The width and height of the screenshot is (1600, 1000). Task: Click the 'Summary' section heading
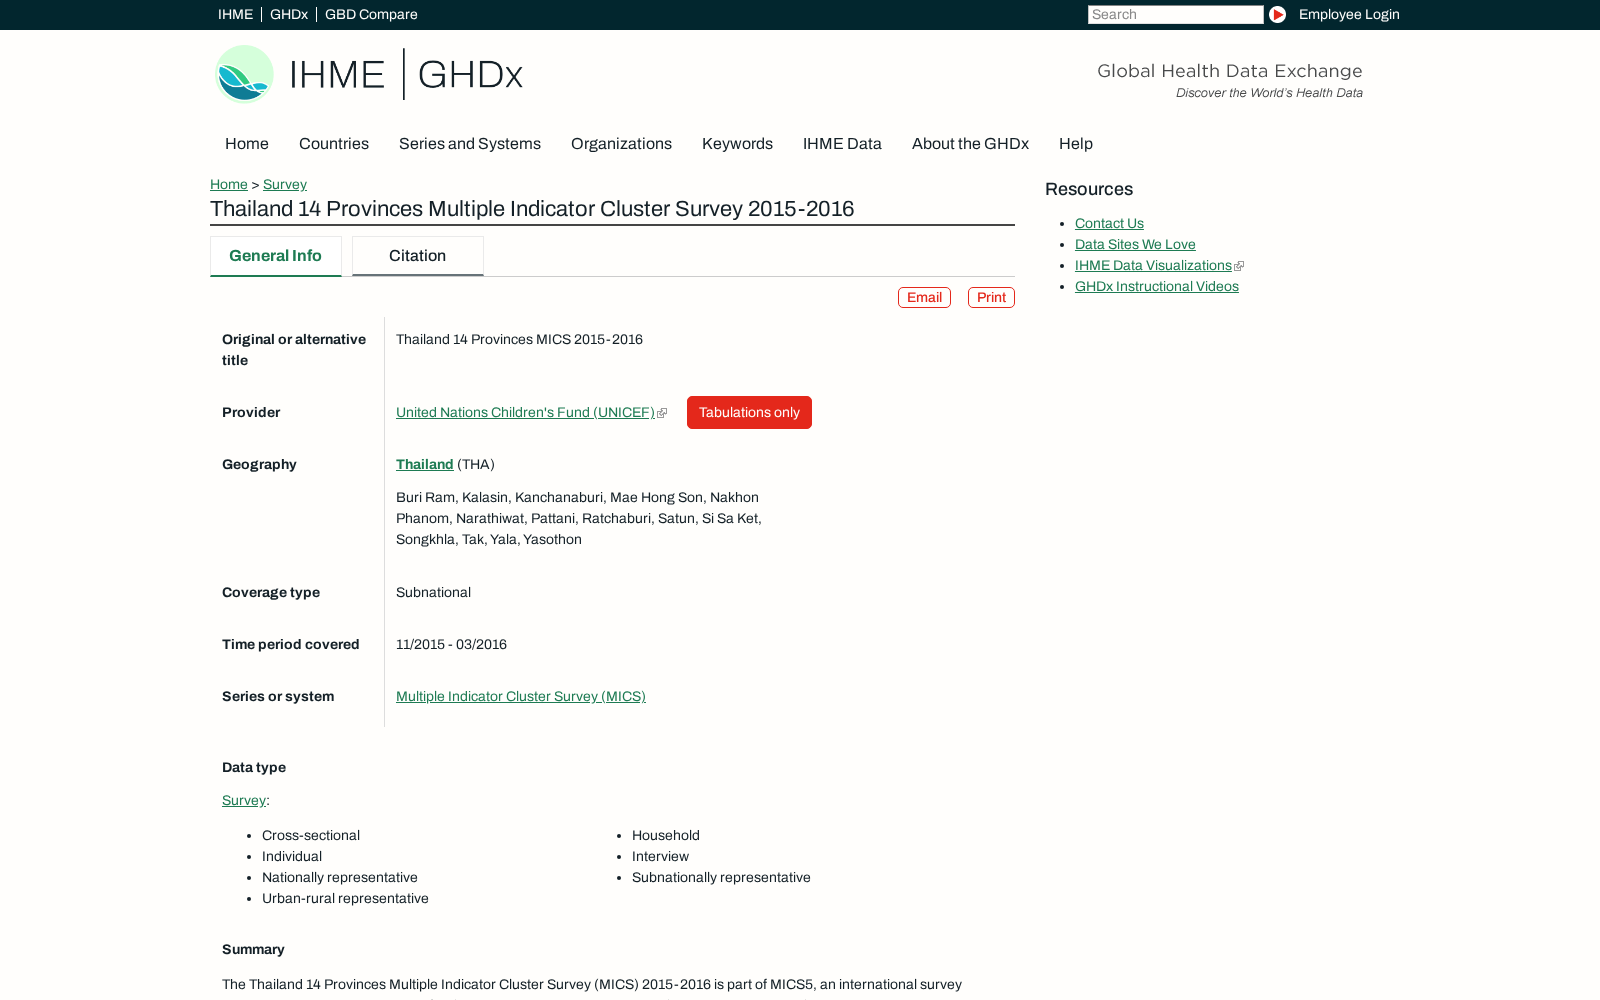[x=253, y=950]
